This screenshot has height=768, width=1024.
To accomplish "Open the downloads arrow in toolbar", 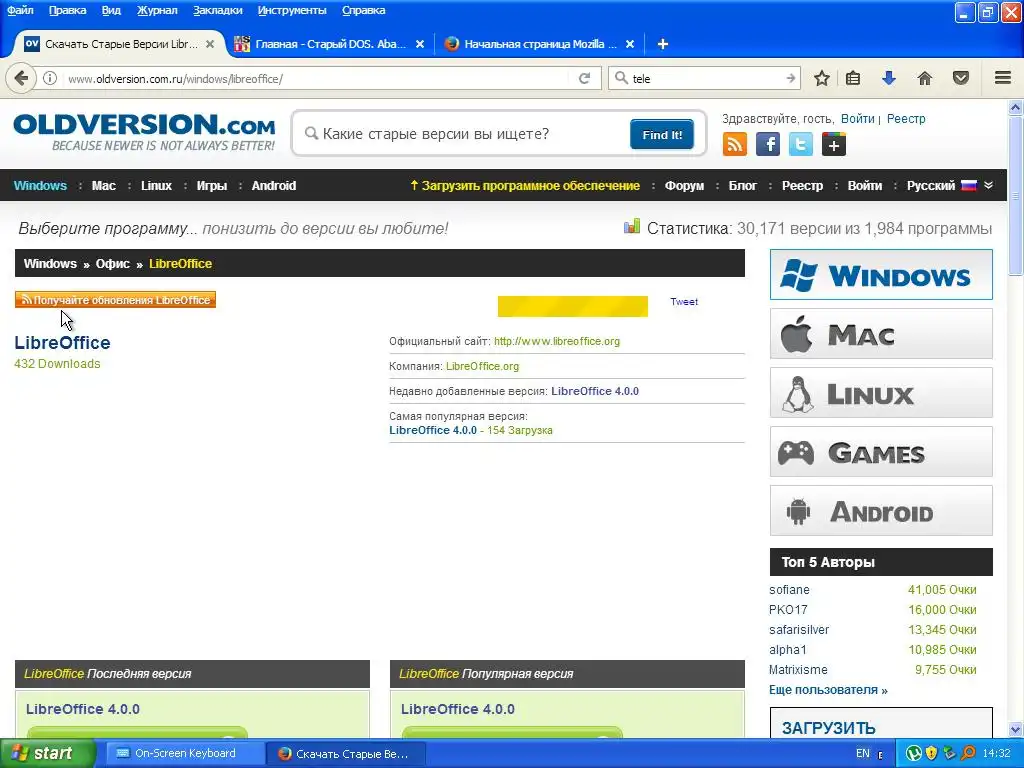I will tap(888, 78).
